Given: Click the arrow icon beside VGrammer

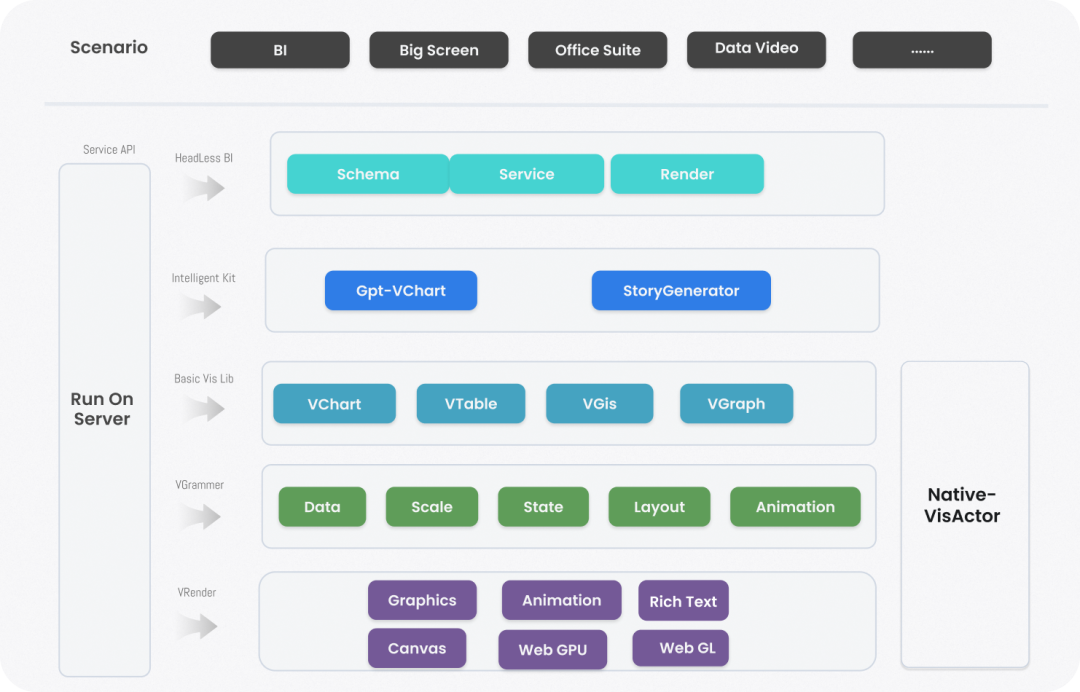Looking at the screenshot, I should pos(204,516).
